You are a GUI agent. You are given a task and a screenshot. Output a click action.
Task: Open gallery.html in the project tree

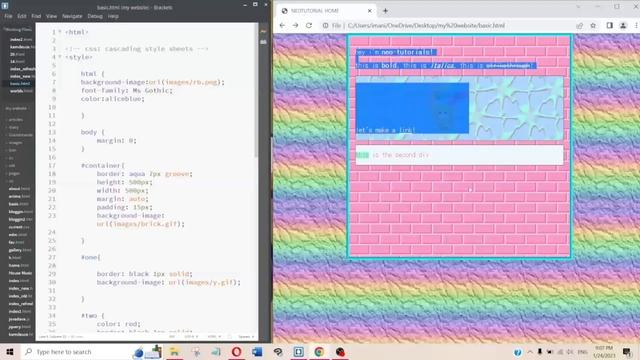(x=19, y=250)
